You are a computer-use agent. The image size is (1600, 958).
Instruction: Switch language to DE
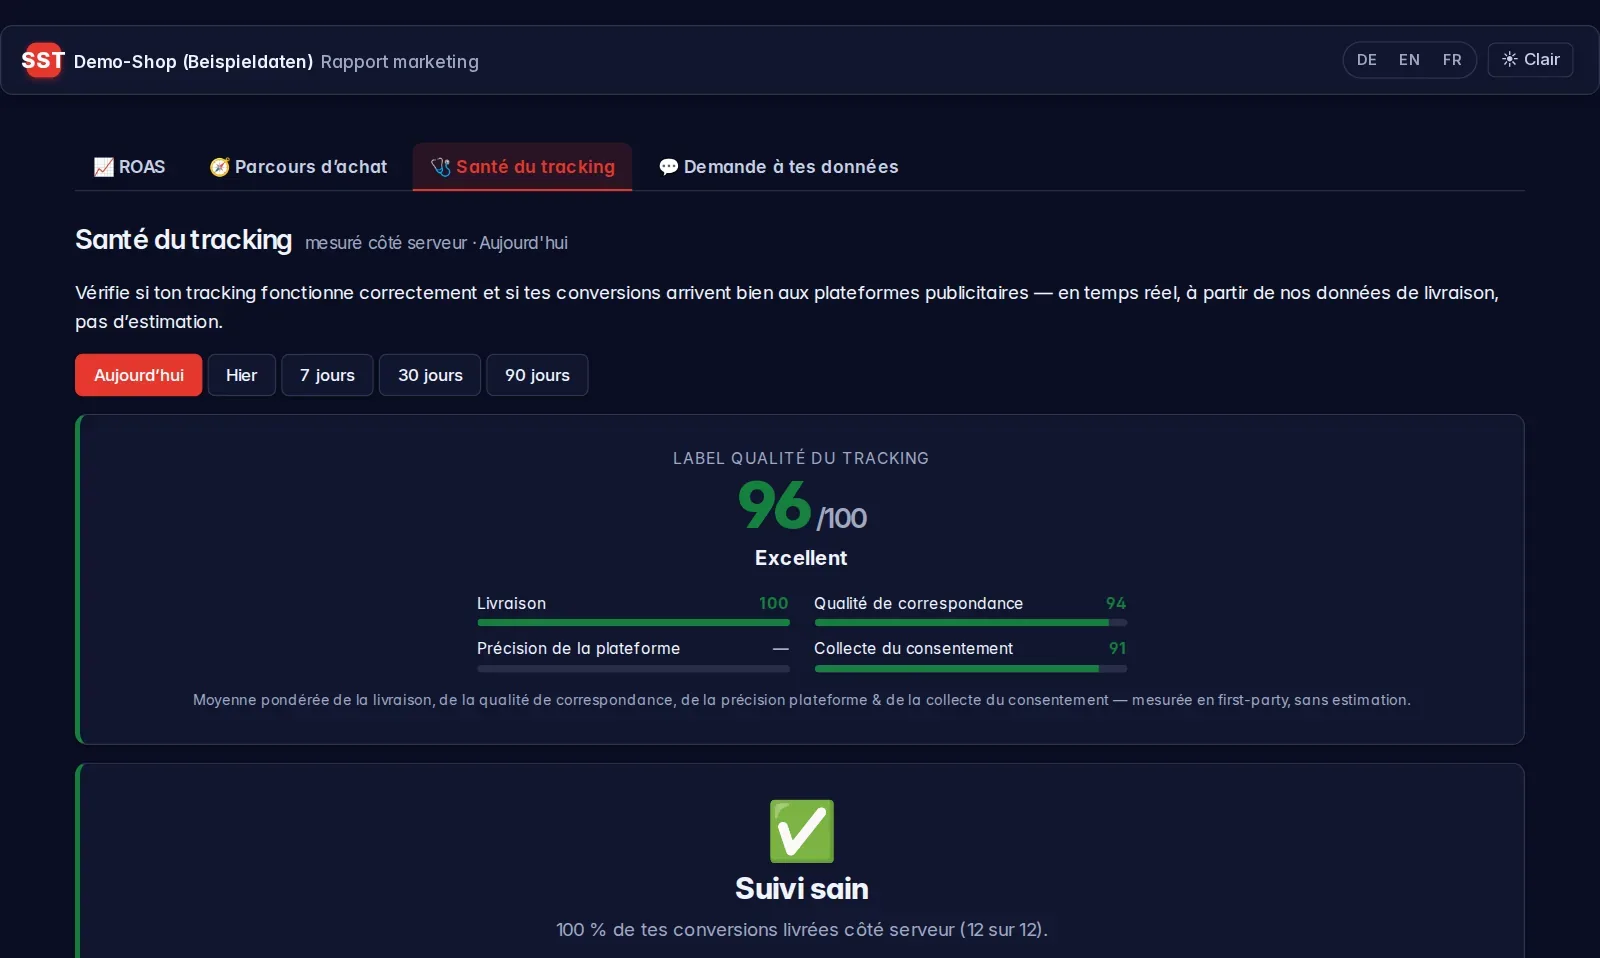pyautogui.click(x=1367, y=60)
